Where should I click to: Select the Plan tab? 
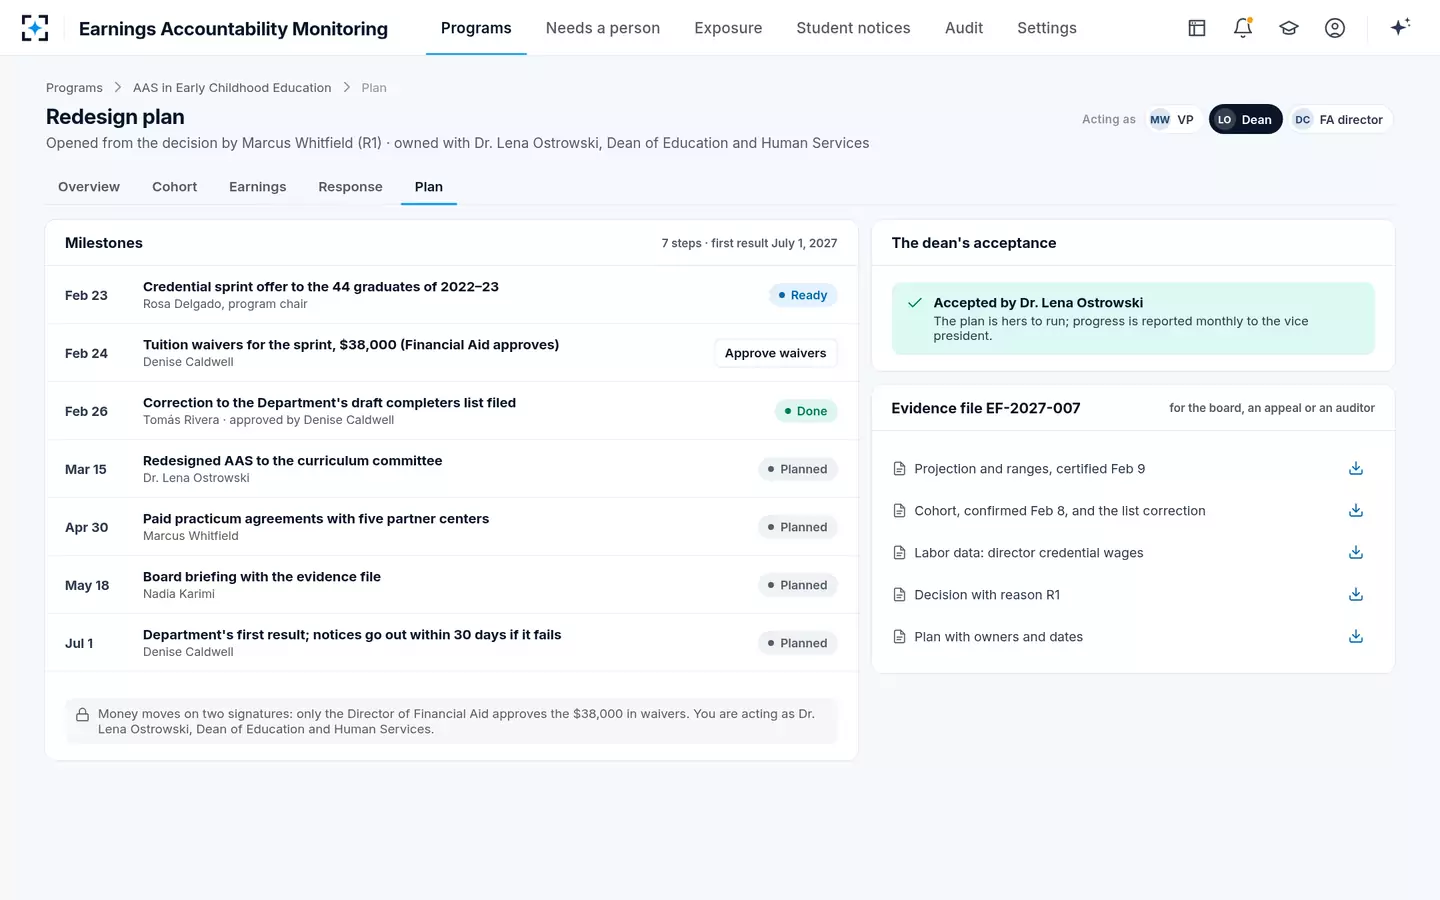tap(429, 187)
